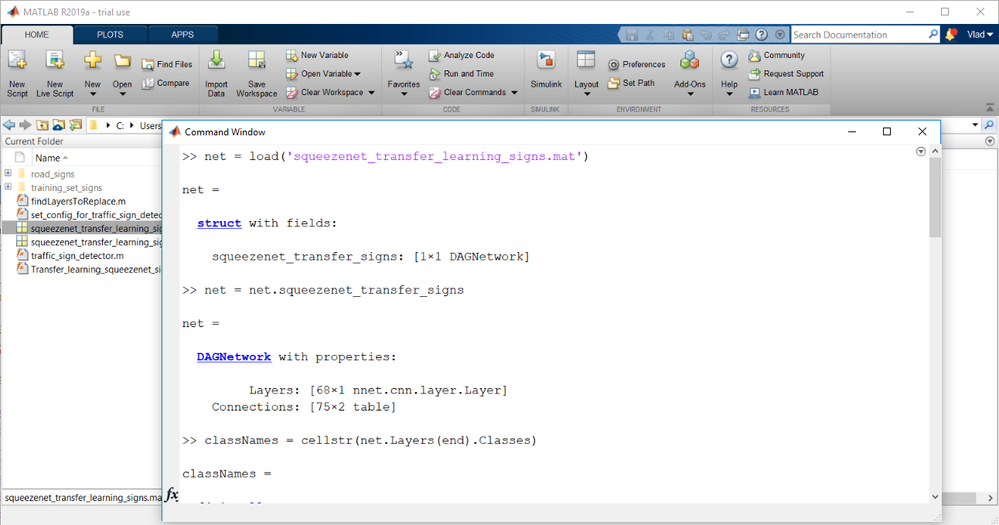Click the Browse for folder icon
This screenshot has width=999, height=525.
pos(59,125)
